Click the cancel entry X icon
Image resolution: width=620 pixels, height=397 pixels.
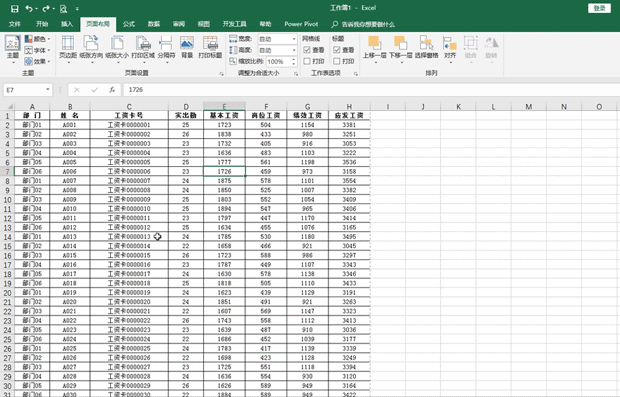point(77,90)
